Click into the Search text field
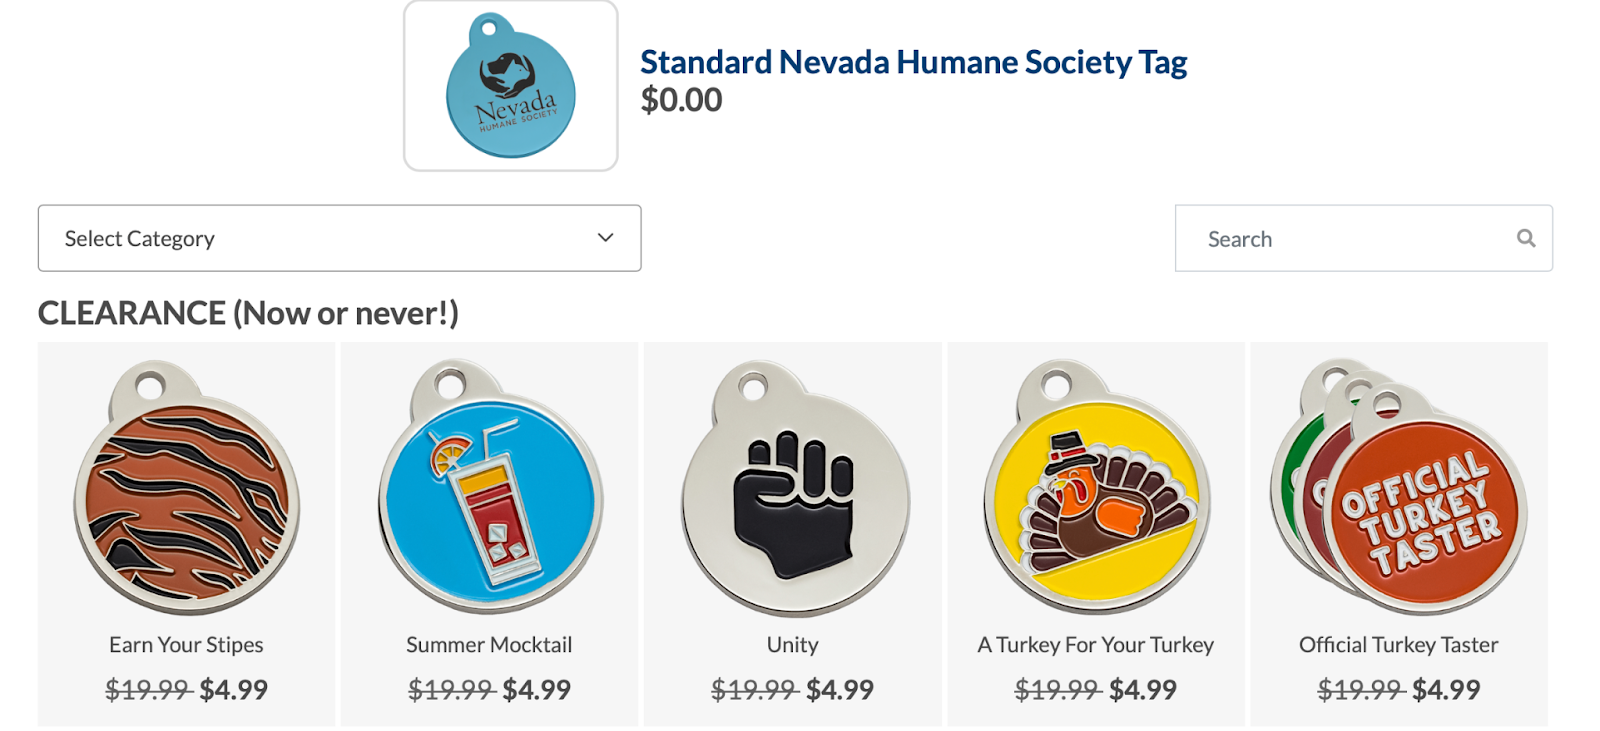 tap(1350, 239)
